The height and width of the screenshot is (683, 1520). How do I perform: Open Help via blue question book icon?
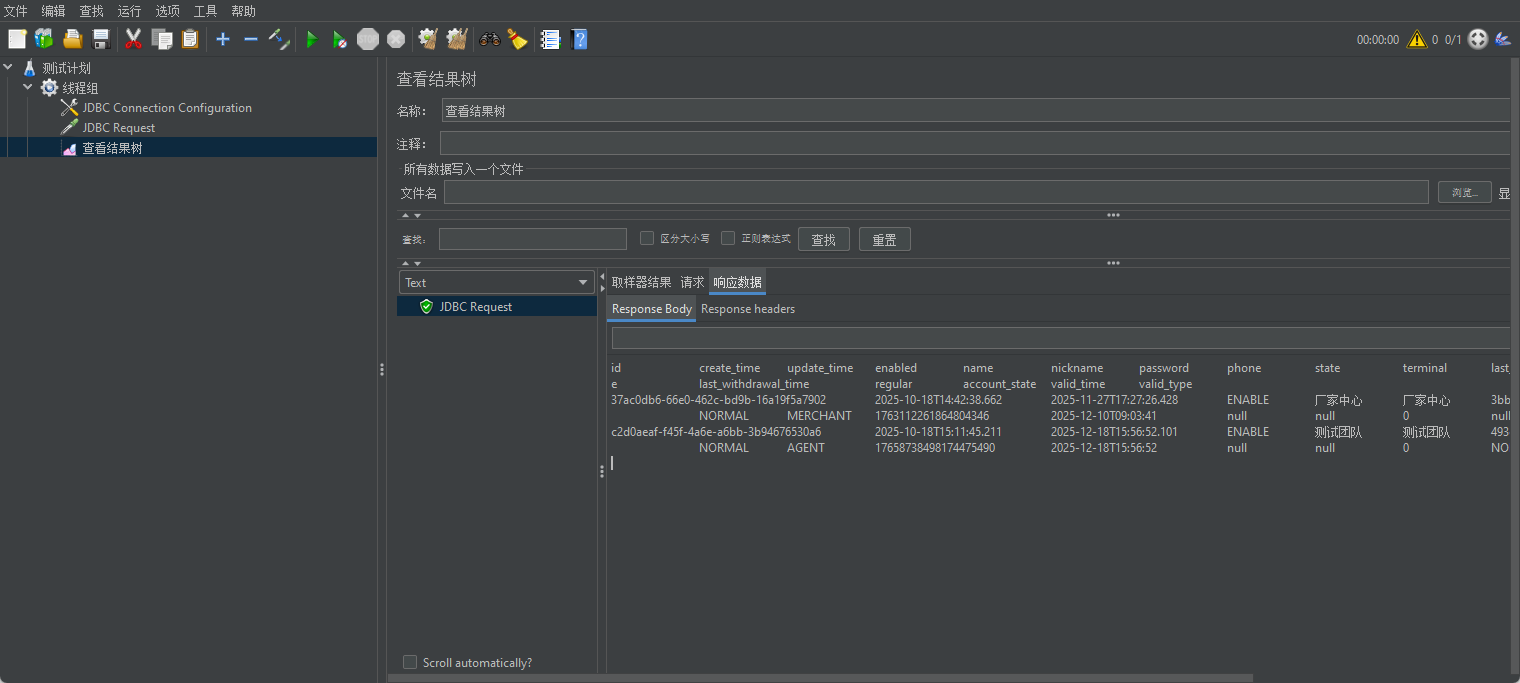click(579, 39)
